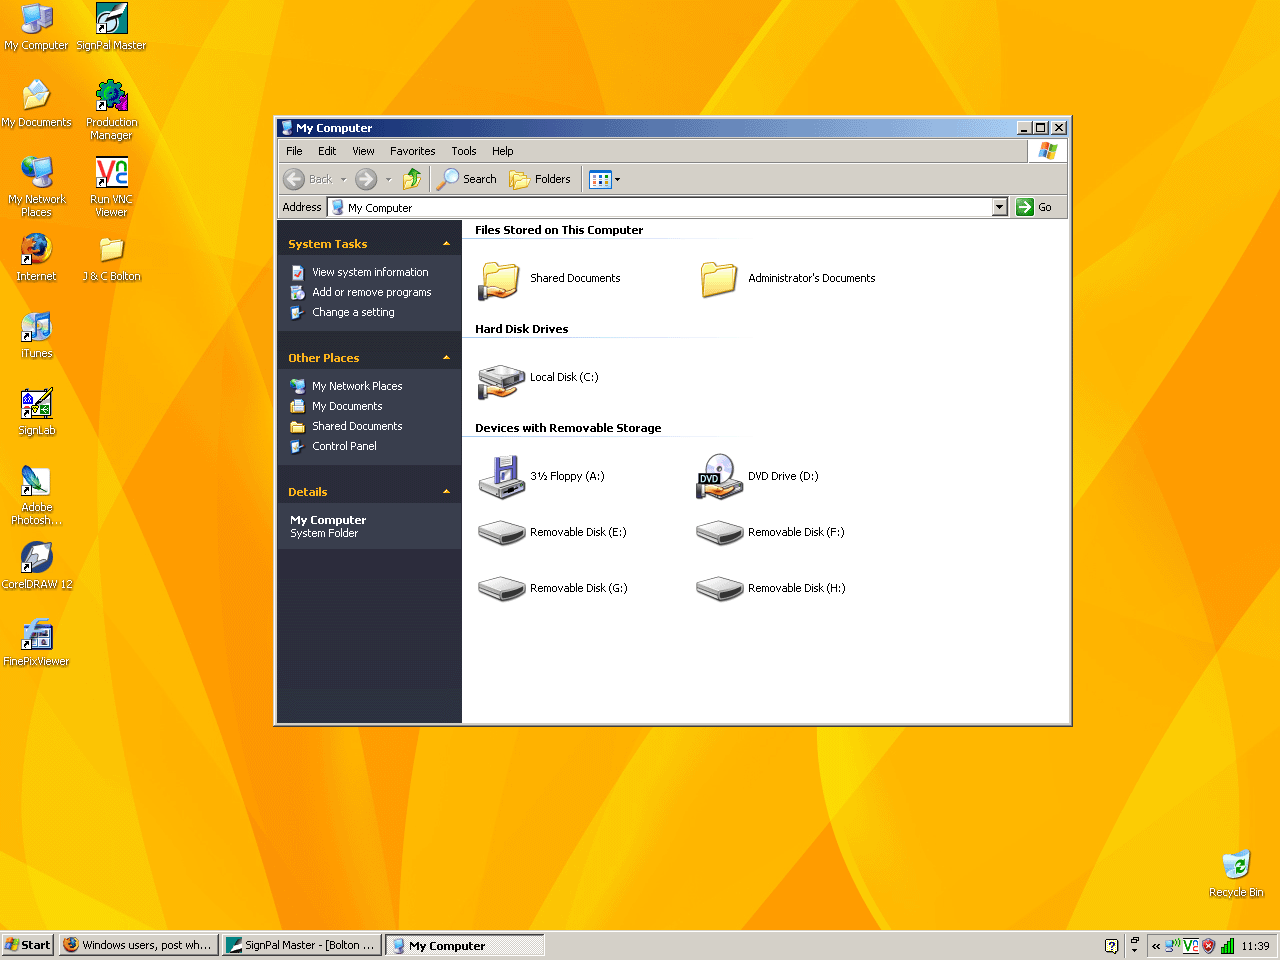
Task: Expand hidden tray icons chevron
Action: (1156, 946)
